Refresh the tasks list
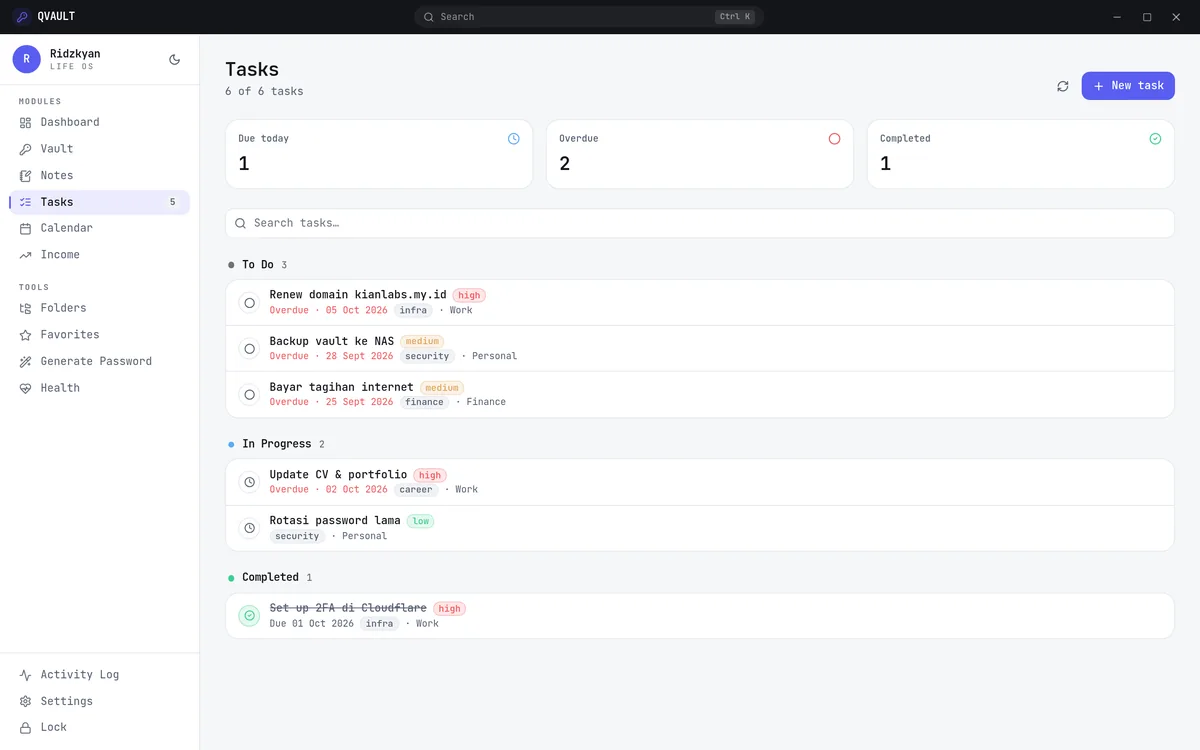The width and height of the screenshot is (1200, 750). click(x=1063, y=86)
